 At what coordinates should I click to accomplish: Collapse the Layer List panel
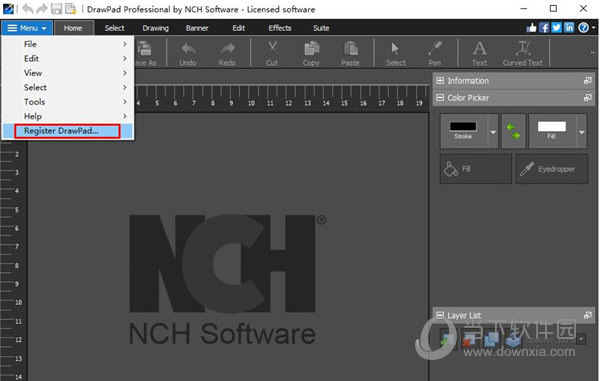[440, 315]
